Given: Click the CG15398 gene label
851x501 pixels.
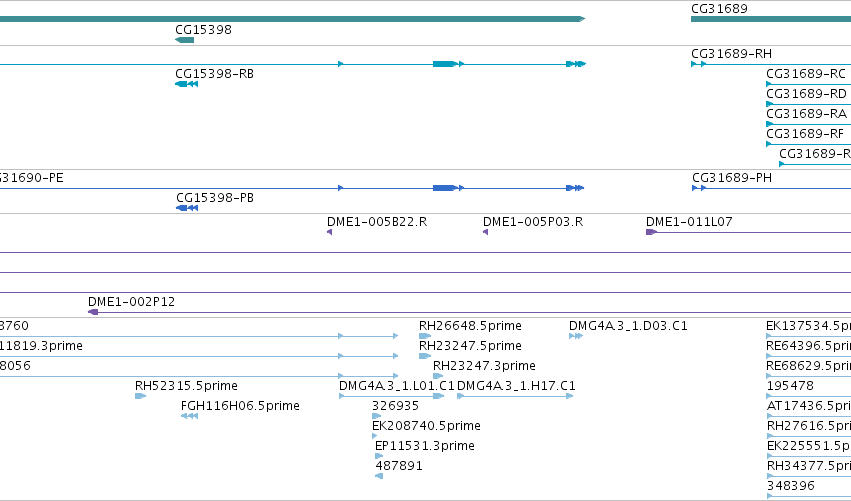Looking at the screenshot, I should [203, 30].
